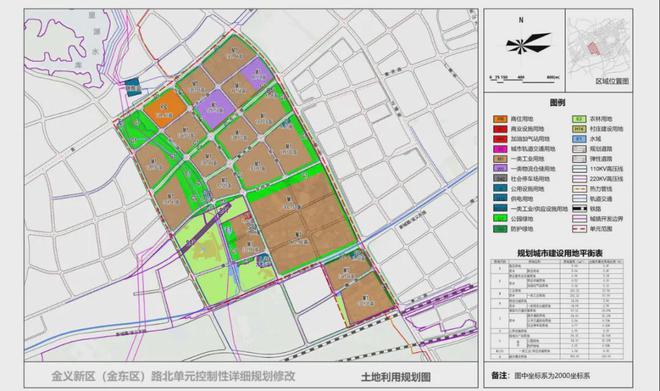
Task: Click the blue 水域 legend swatch
Action: pos(579,139)
